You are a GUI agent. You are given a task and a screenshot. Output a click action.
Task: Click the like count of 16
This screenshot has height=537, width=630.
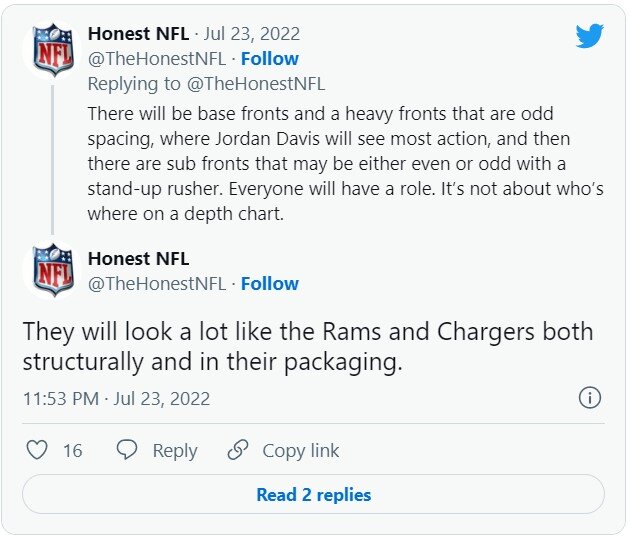click(72, 451)
